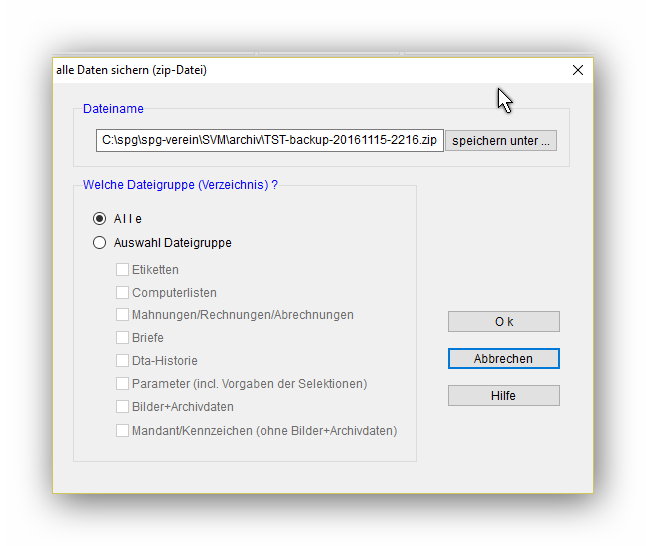Click the backup zip file path field
This screenshot has width=646, height=546.
[x=269, y=140]
